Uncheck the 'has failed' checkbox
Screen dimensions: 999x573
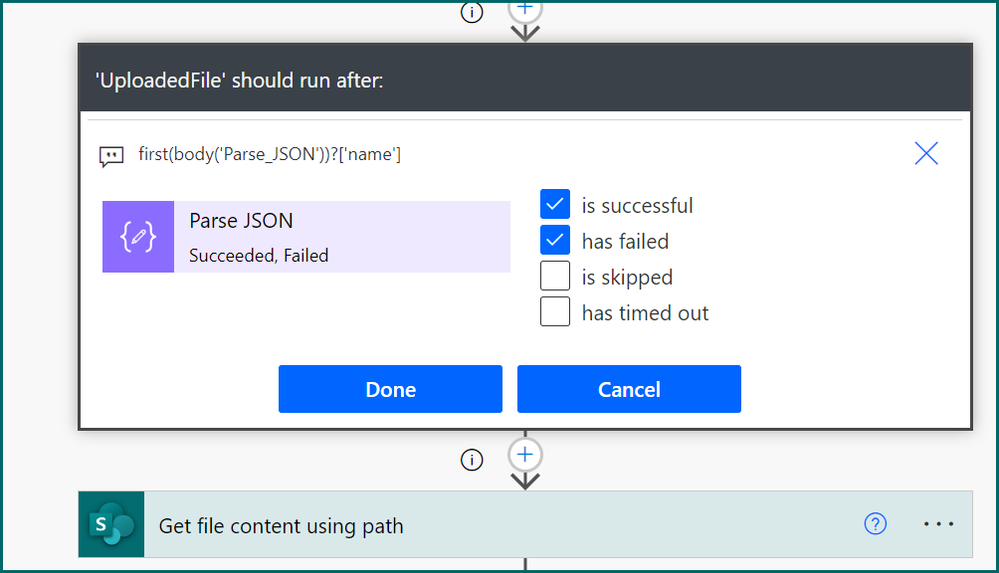pyautogui.click(x=555, y=240)
